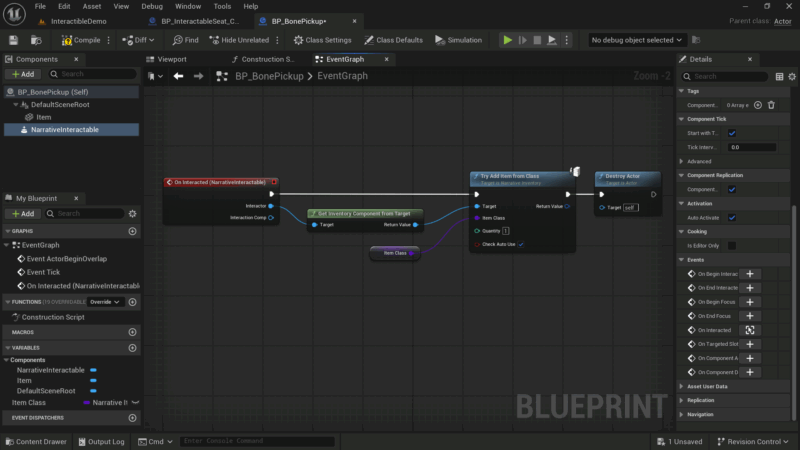
Task: Open the Tools menu
Action: pyautogui.click(x=222, y=6)
